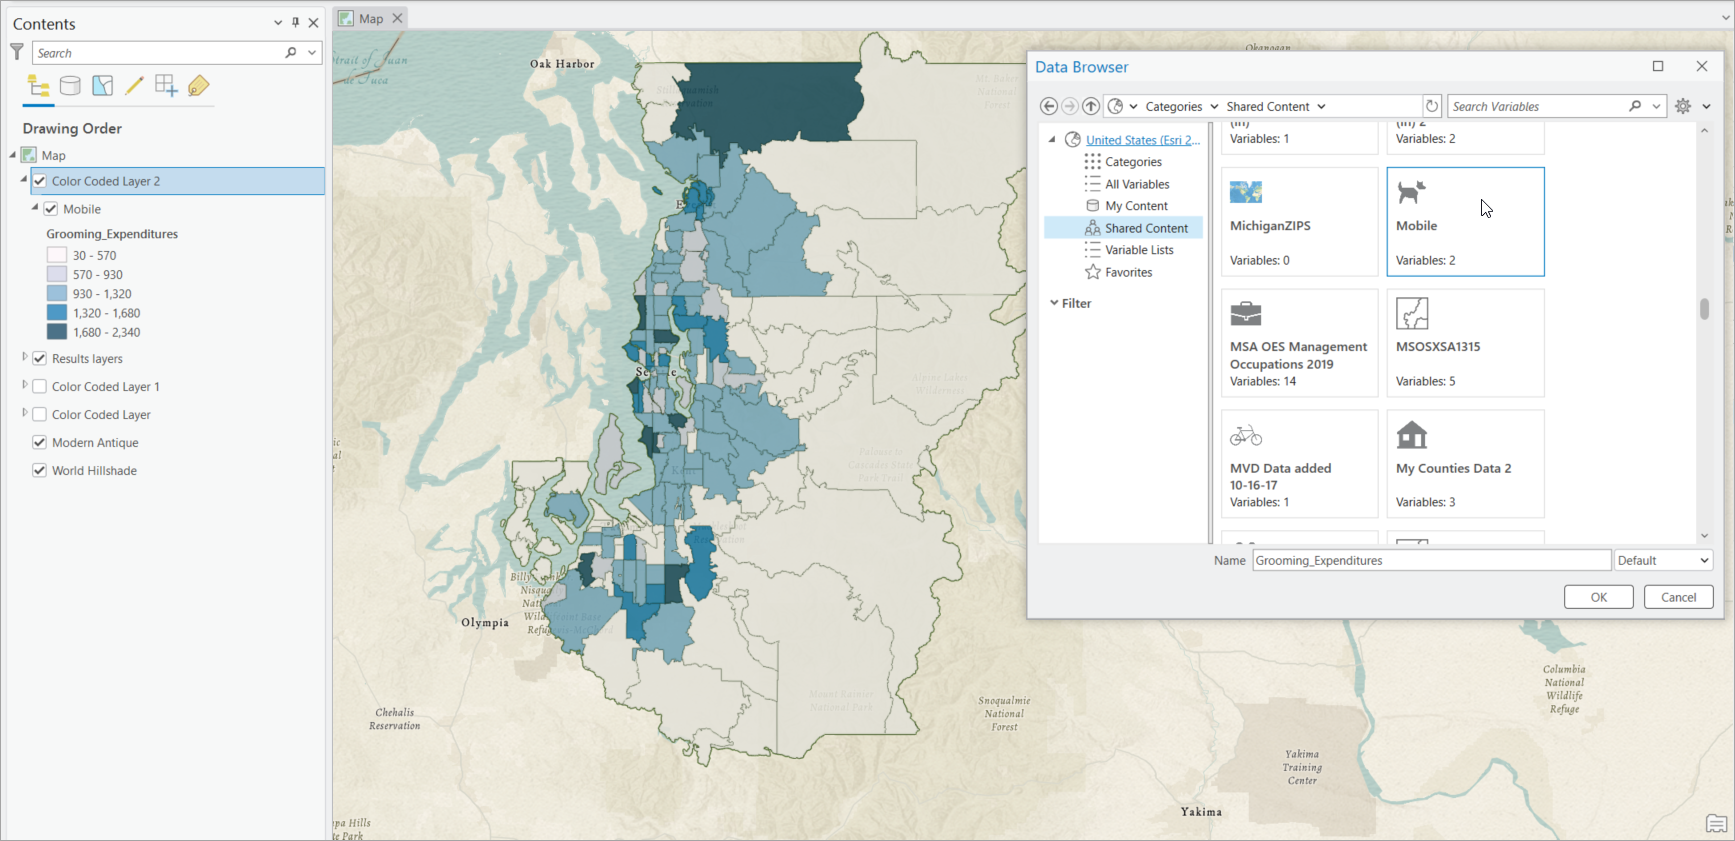The height and width of the screenshot is (841, 1735).
Task: Click map catalog icon at bottom right
Action: tap(1717, 824)
